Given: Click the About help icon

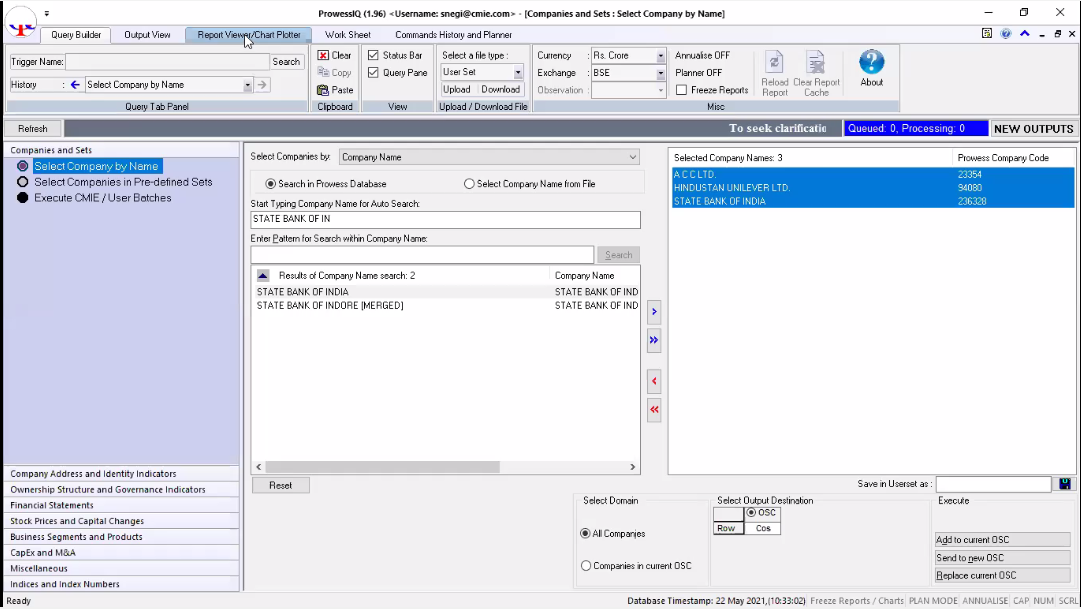Looking at the screenshot, I should (871, 64).
